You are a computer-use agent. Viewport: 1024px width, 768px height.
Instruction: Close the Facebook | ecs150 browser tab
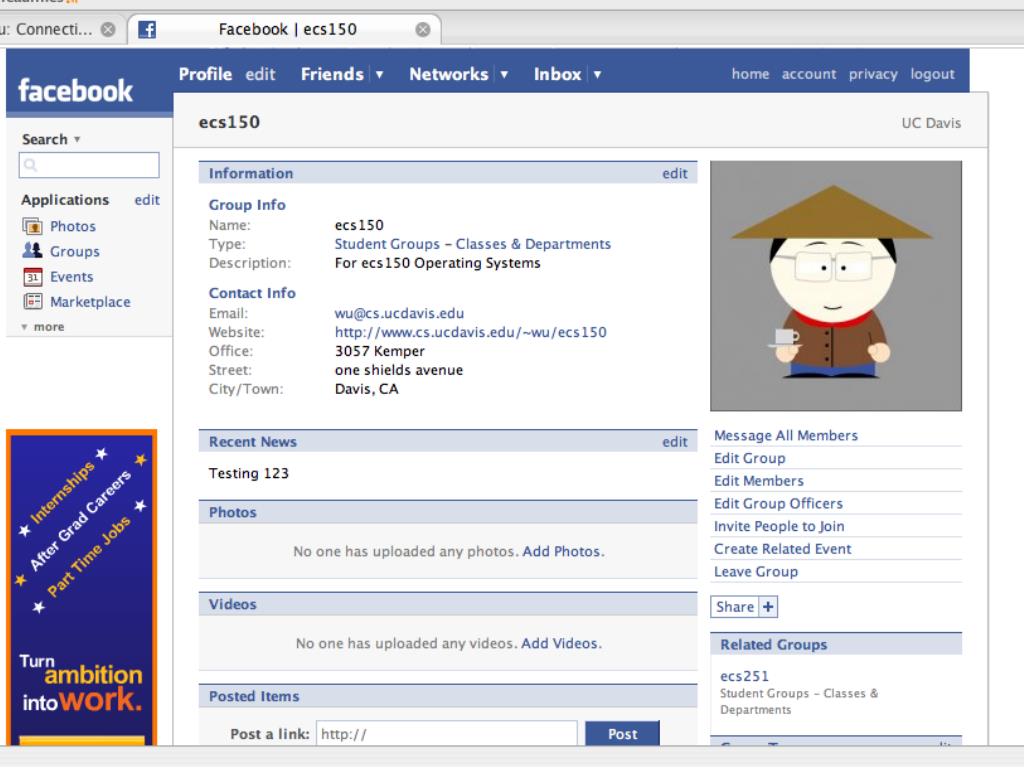423,29
